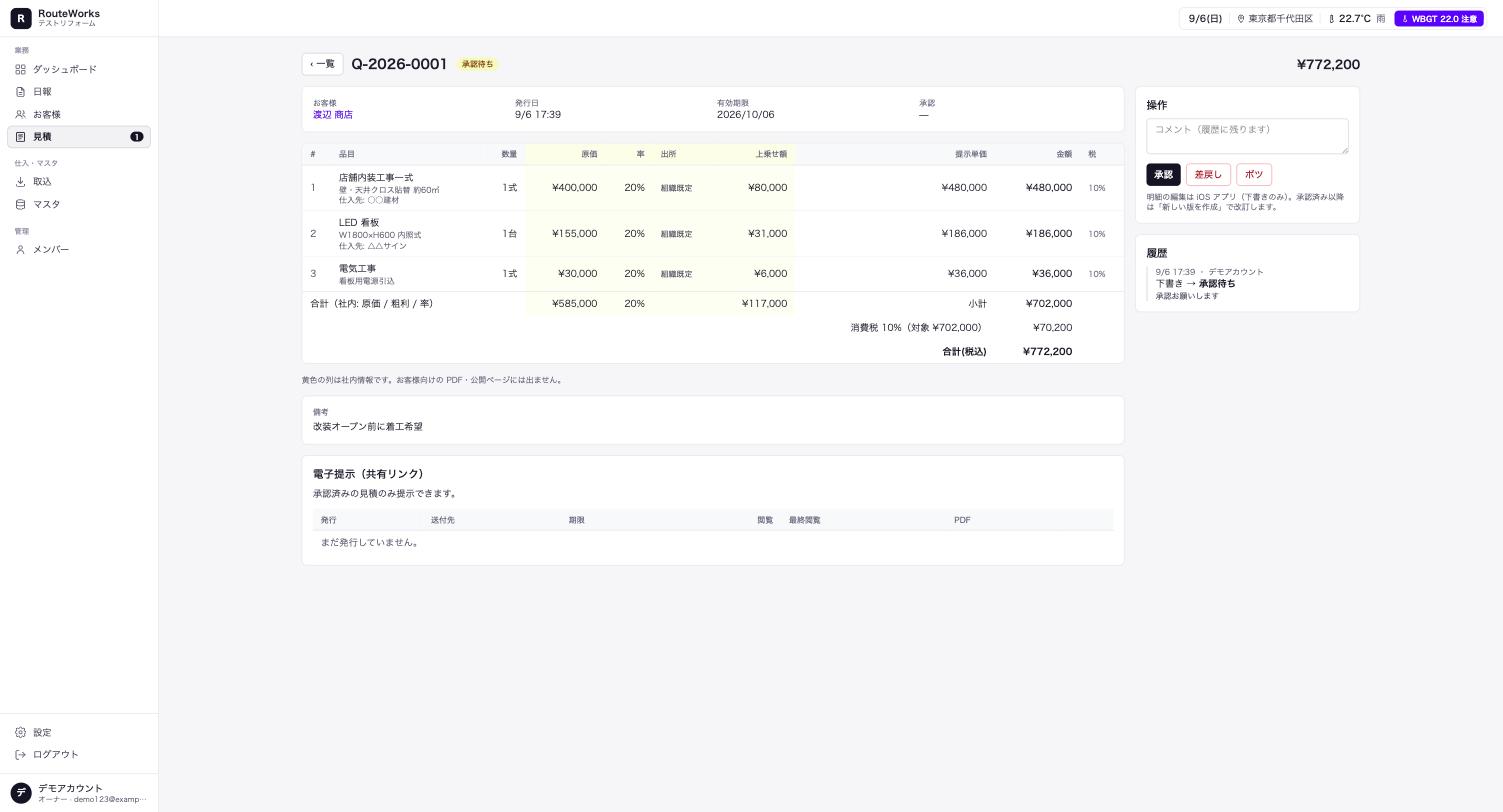Viewport: 1503px width, 812px height.
Task: Go to 日報 in the sidebar
Action: (79, 92)
